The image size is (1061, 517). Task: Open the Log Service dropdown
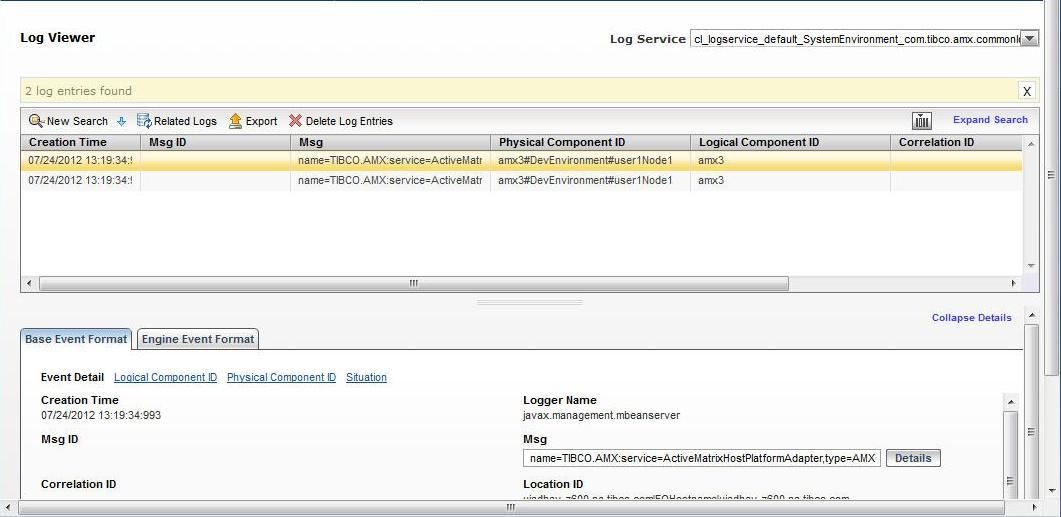[1029, 39]
